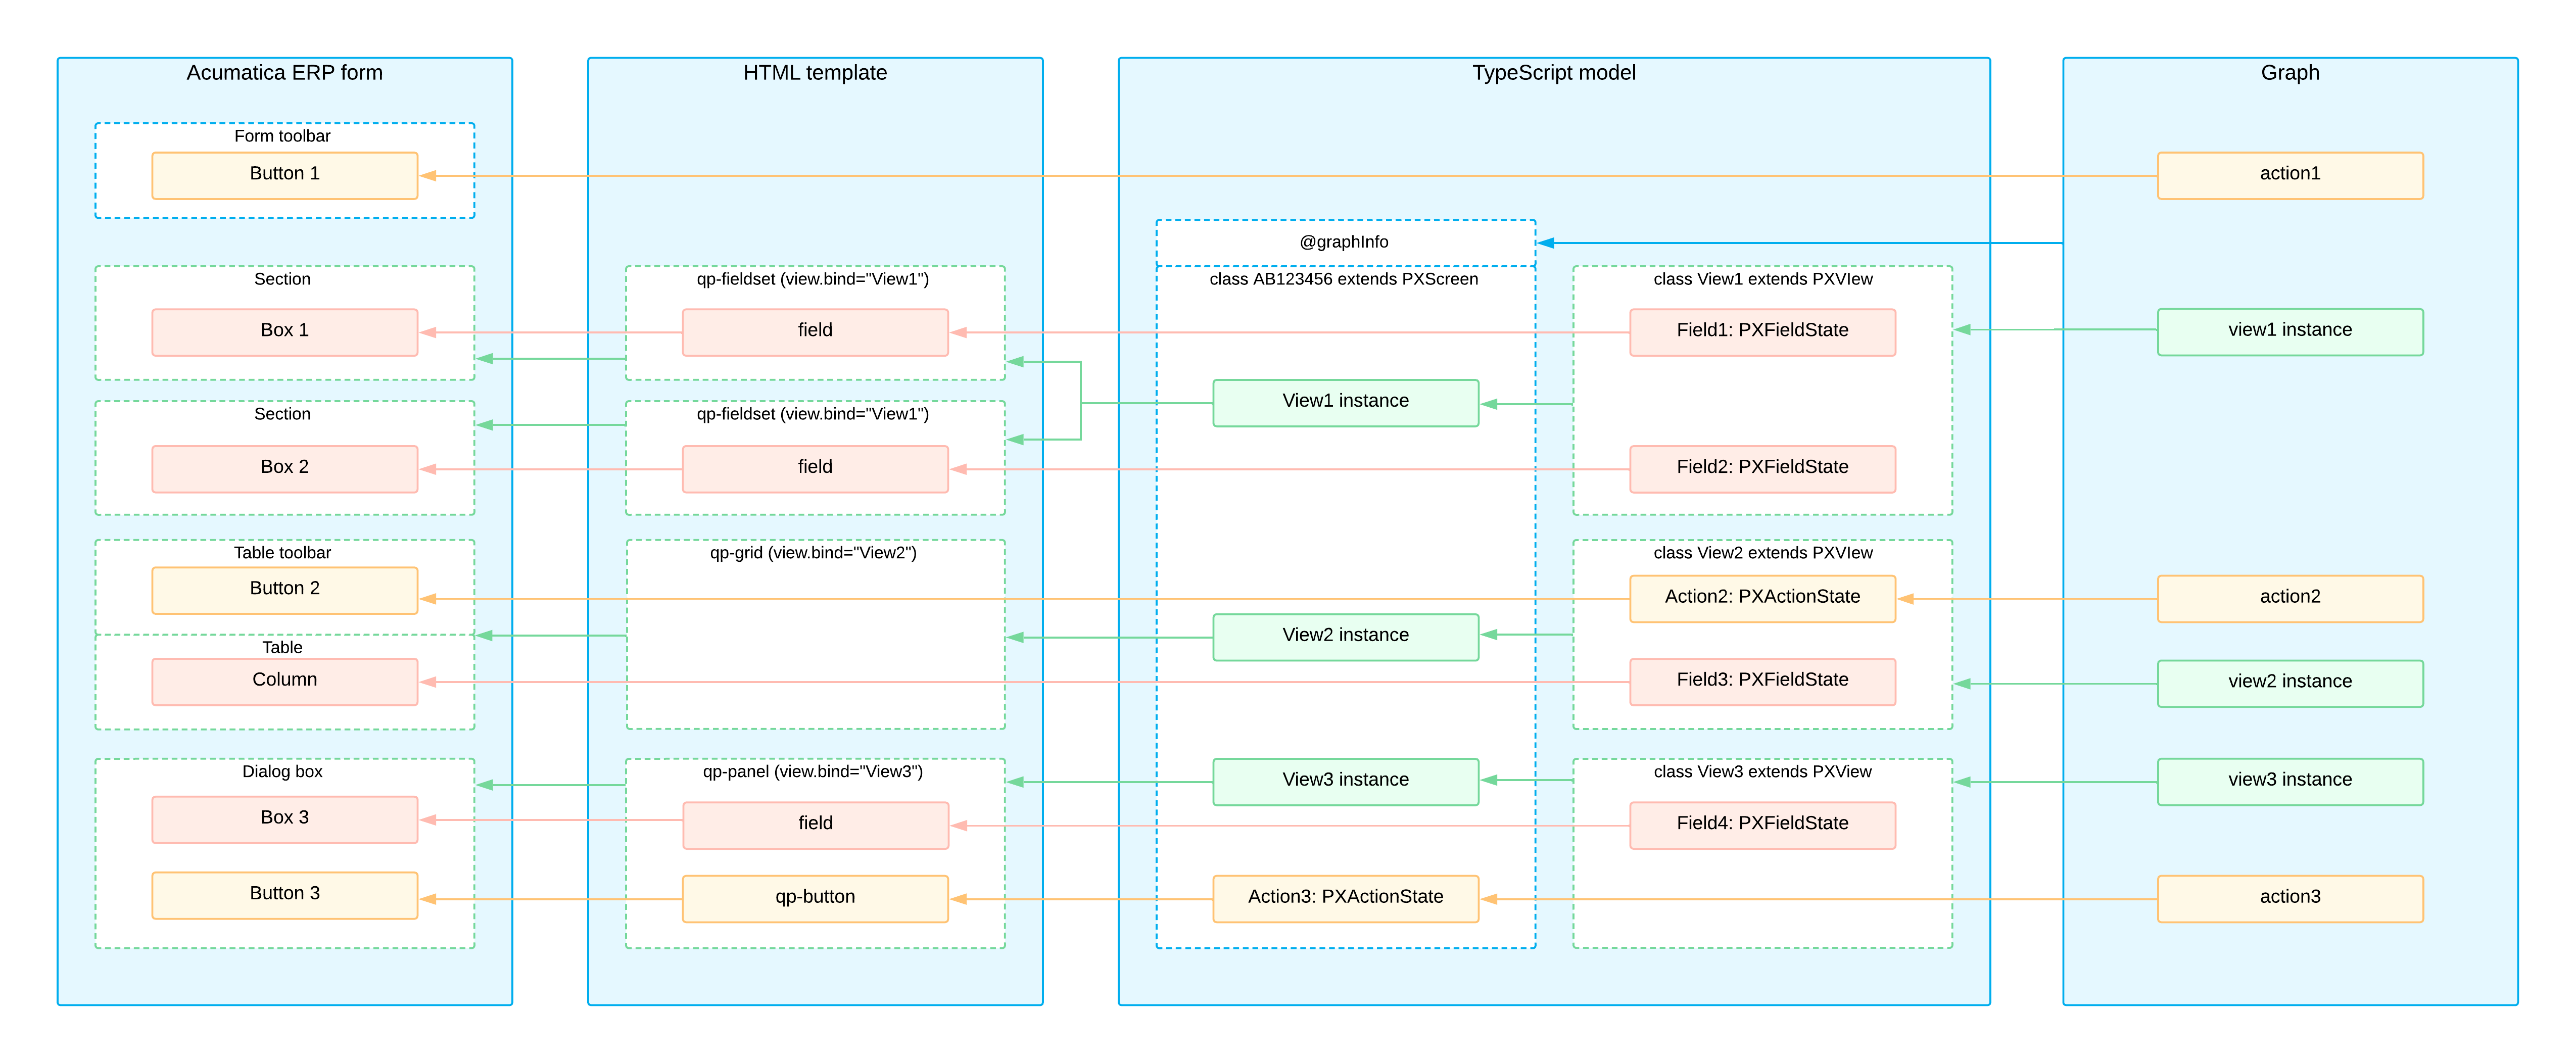The image size is (2576, 1063).
Task: Select the Box 2 element
Action: [x=284, y=468]
